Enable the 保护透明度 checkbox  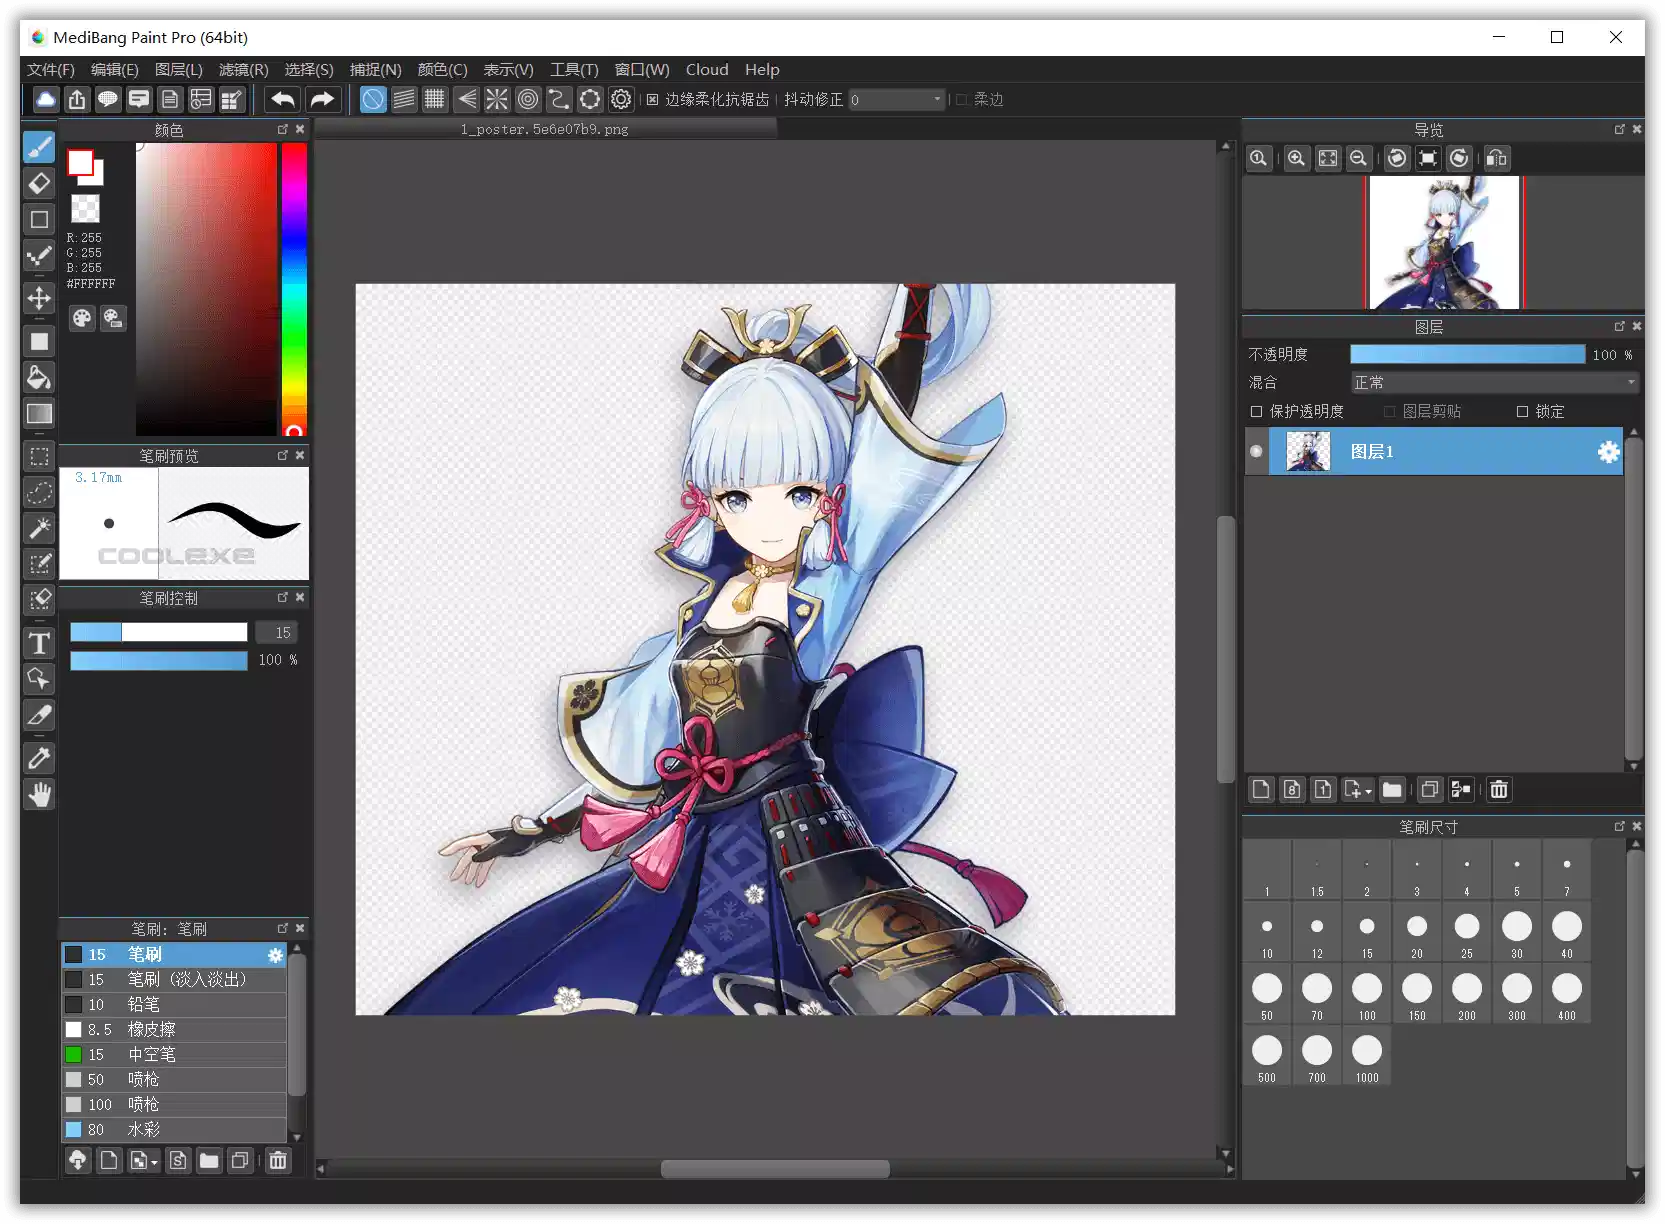point(1257,411)
